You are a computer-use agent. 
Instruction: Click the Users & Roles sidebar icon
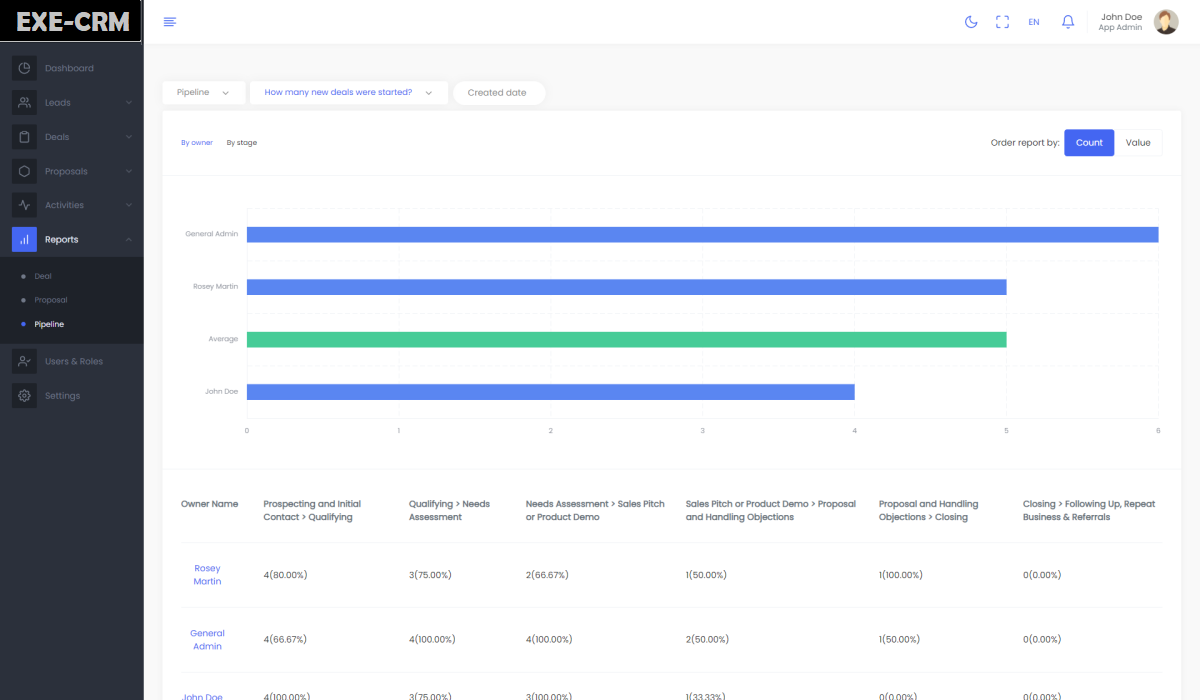(25, 361)
